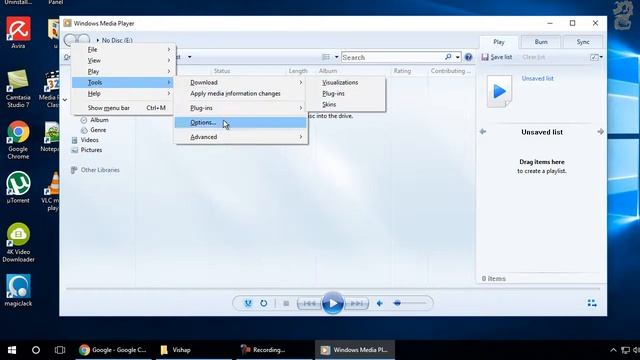Toggle shuffle mode
The height and width of the screenshot is (360, 640).
click(x=248, y=303)
